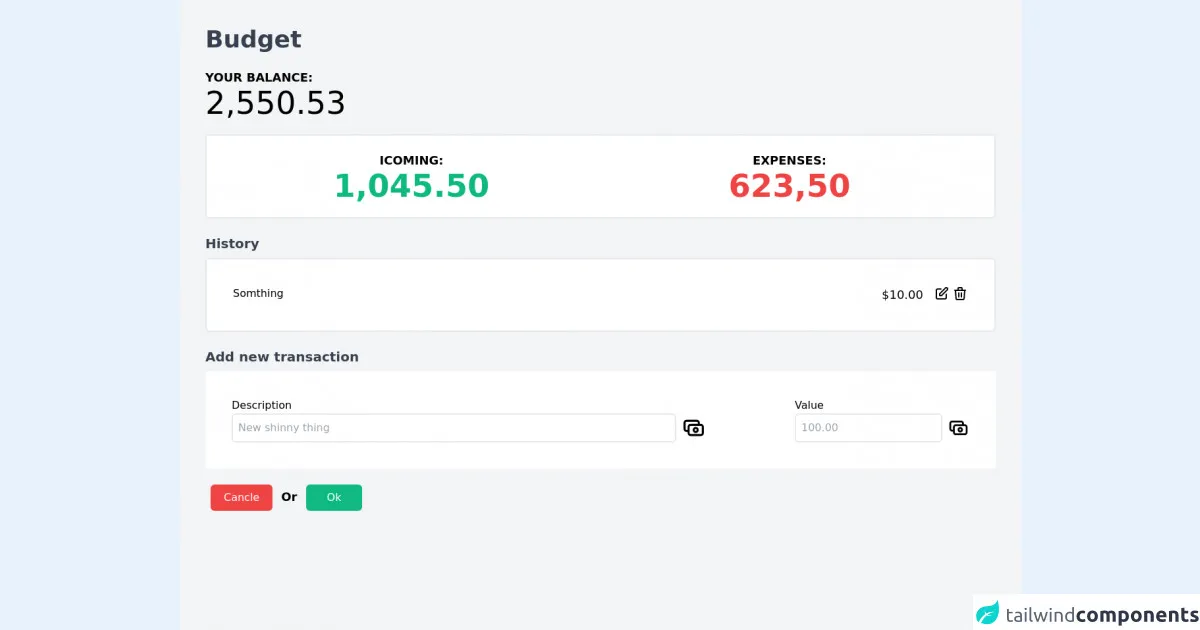Click the Budget page heading
Screen dimensions: 1200x630
click(253, 39)
